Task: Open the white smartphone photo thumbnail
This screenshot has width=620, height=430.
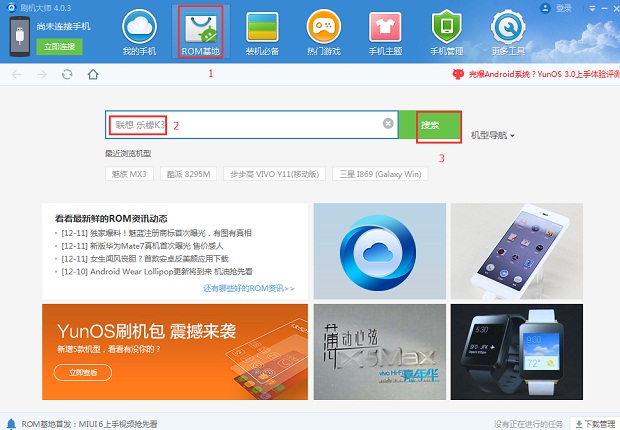Action: [516, 251]
